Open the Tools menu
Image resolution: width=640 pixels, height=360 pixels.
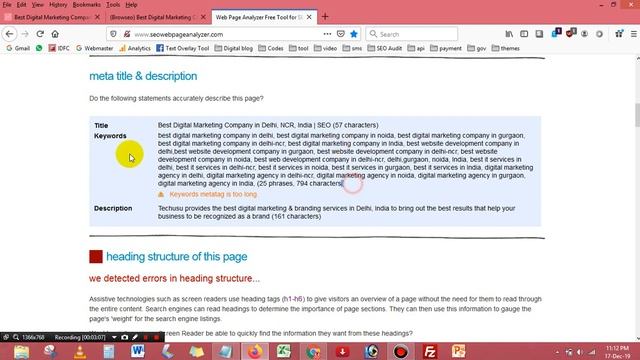(113, 5)
